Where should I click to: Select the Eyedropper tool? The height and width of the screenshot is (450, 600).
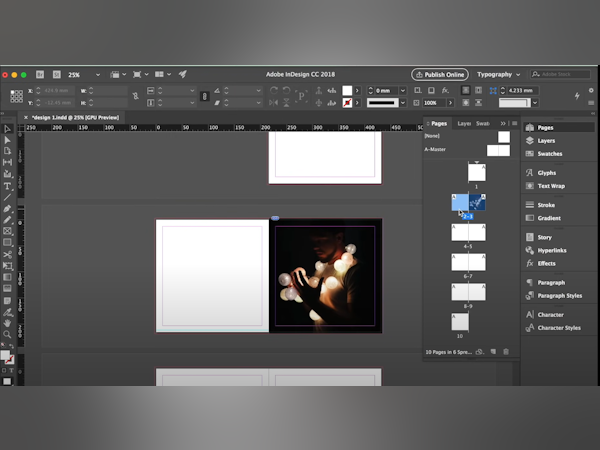click(7, 312)
